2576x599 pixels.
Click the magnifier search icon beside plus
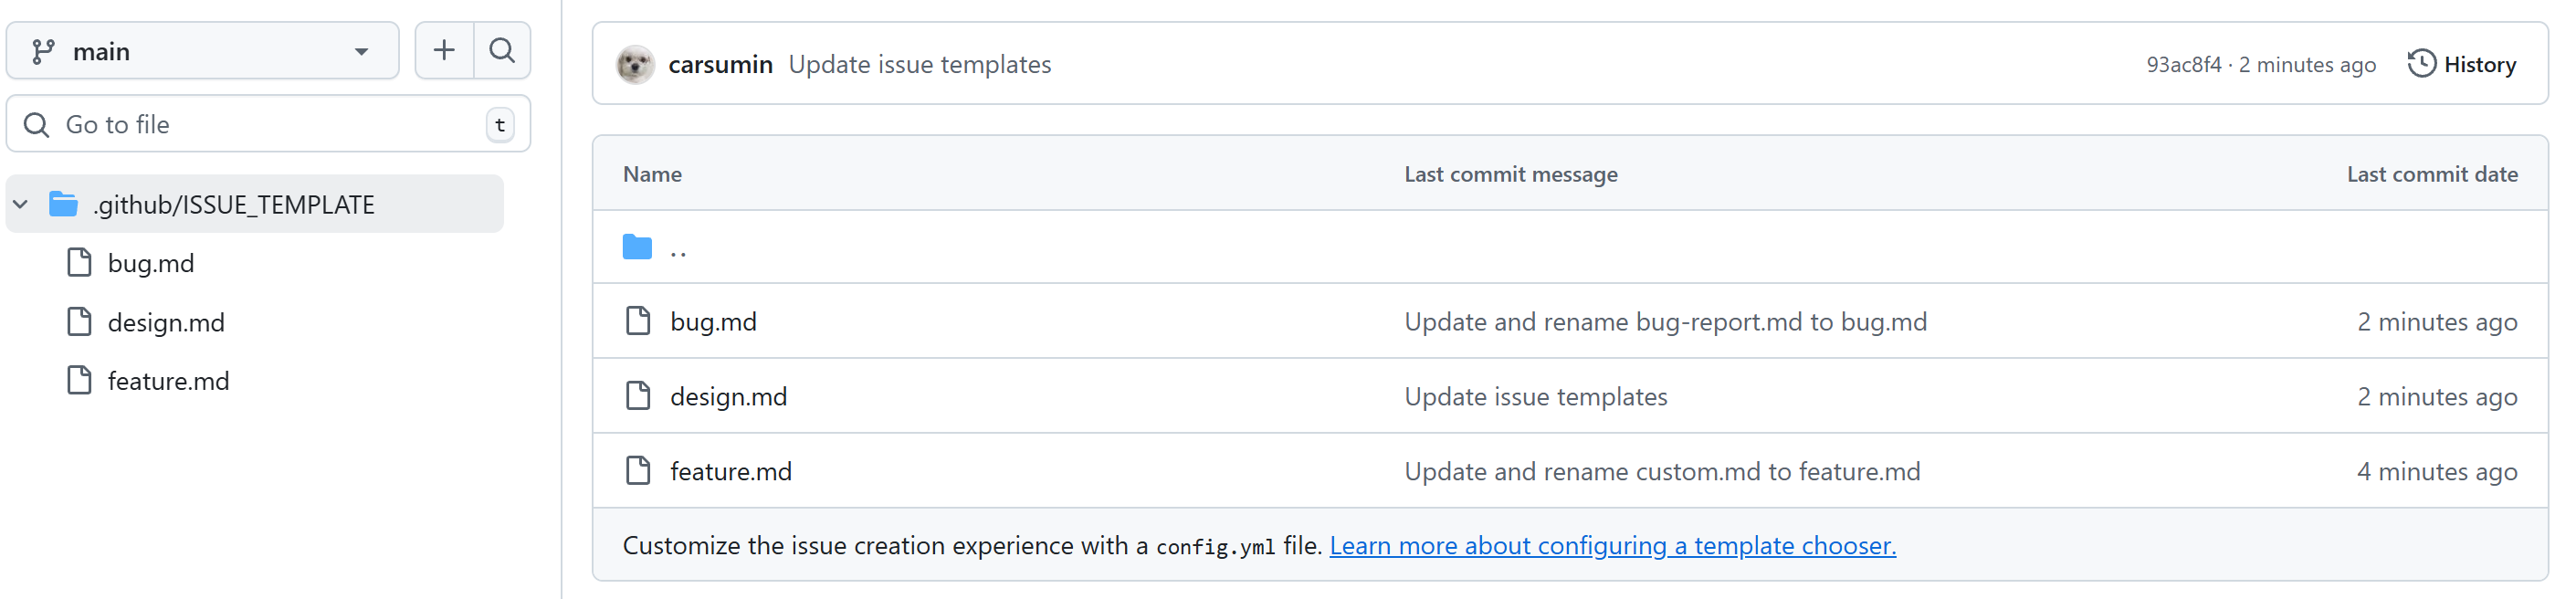(x=502, y=50)
